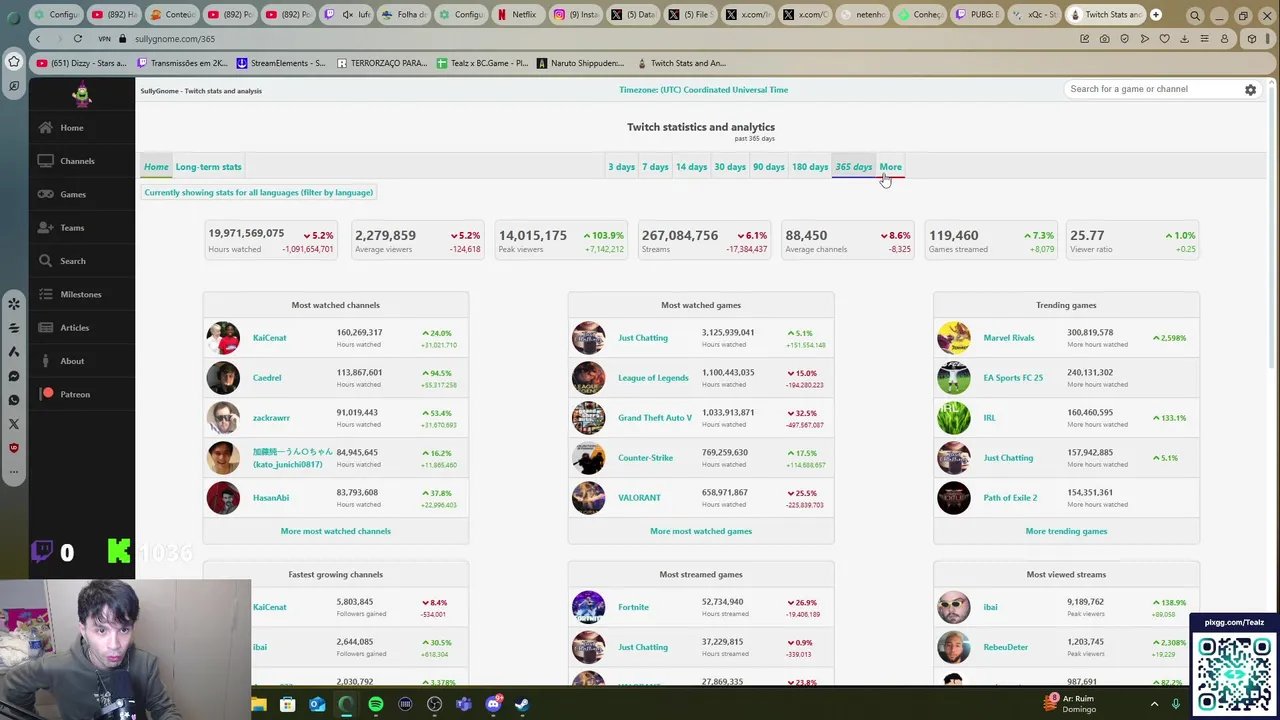Open the Patreon sidebar link
This screenshot has height=720, width=1280.
[74, 394]
